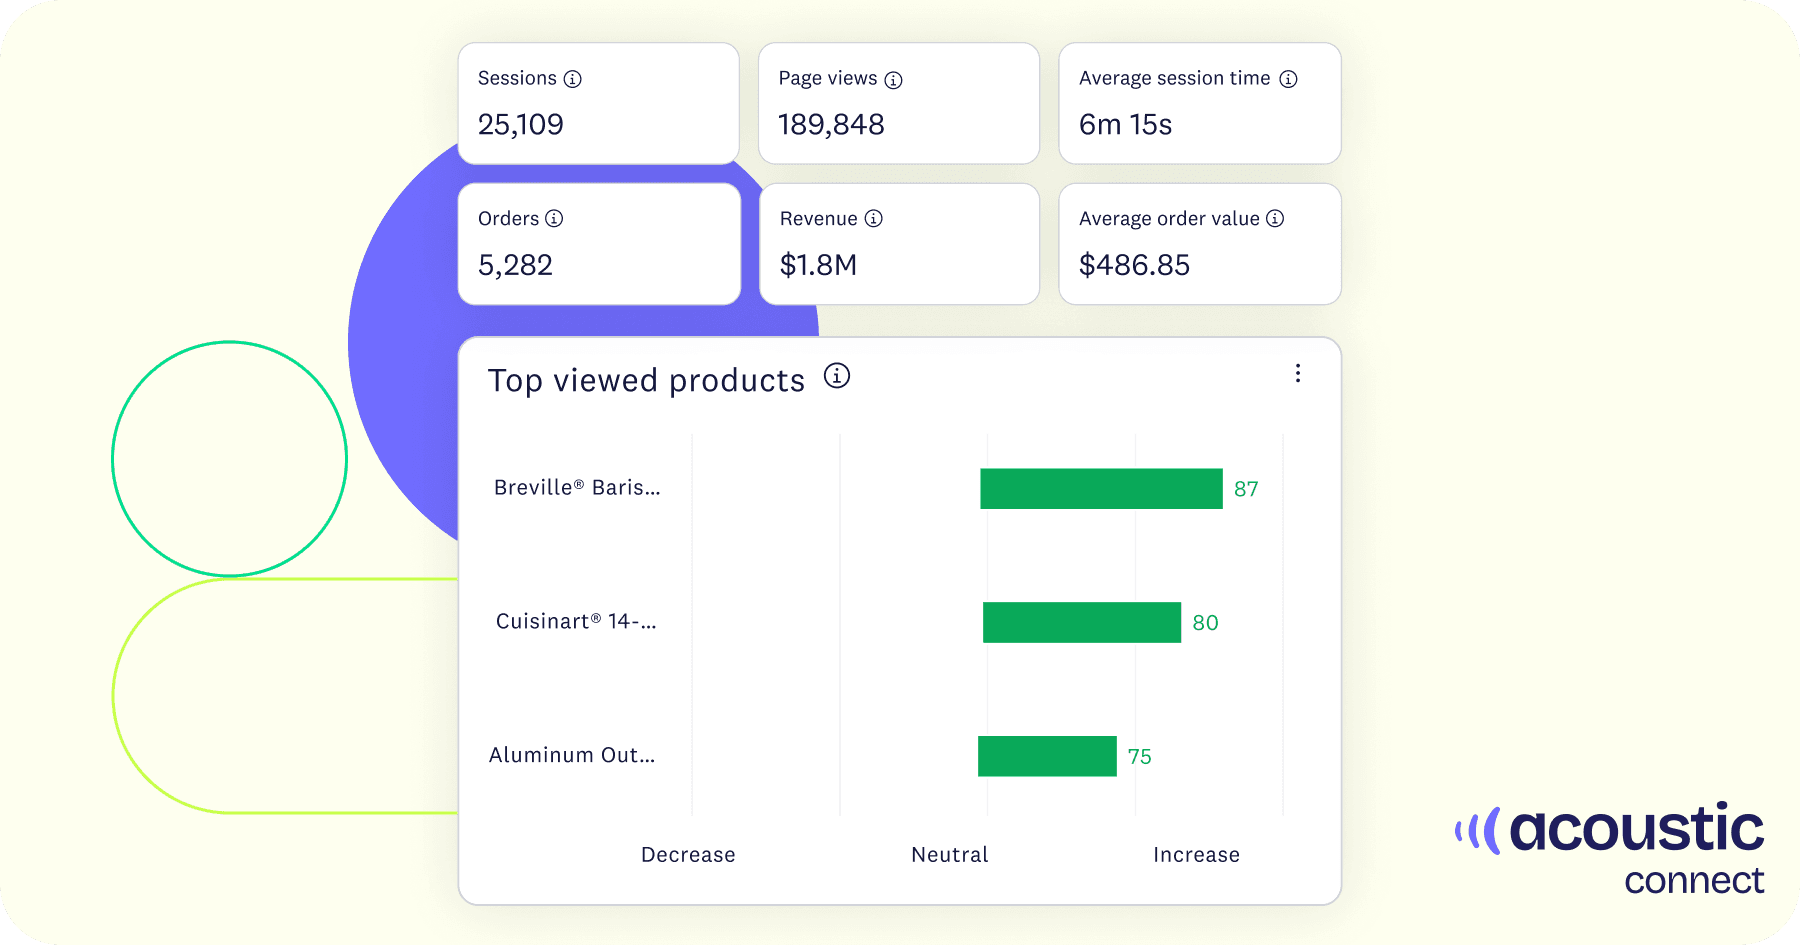Viewport: 1800px width, 945px height.
Task: Open the Revenue card value $1.8M
Action: tap(818, 265)
